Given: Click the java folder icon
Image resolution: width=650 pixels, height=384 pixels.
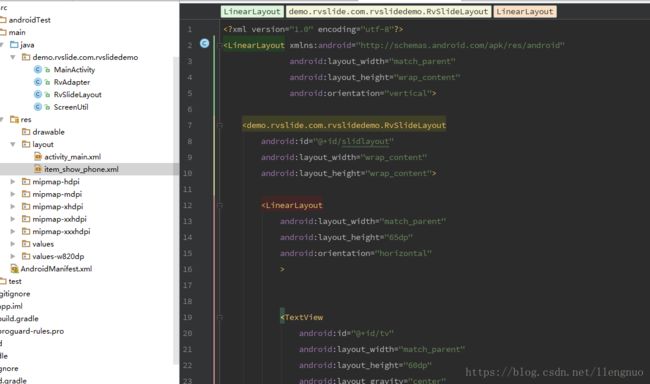Looking at the screenshot, I should 14,45.
